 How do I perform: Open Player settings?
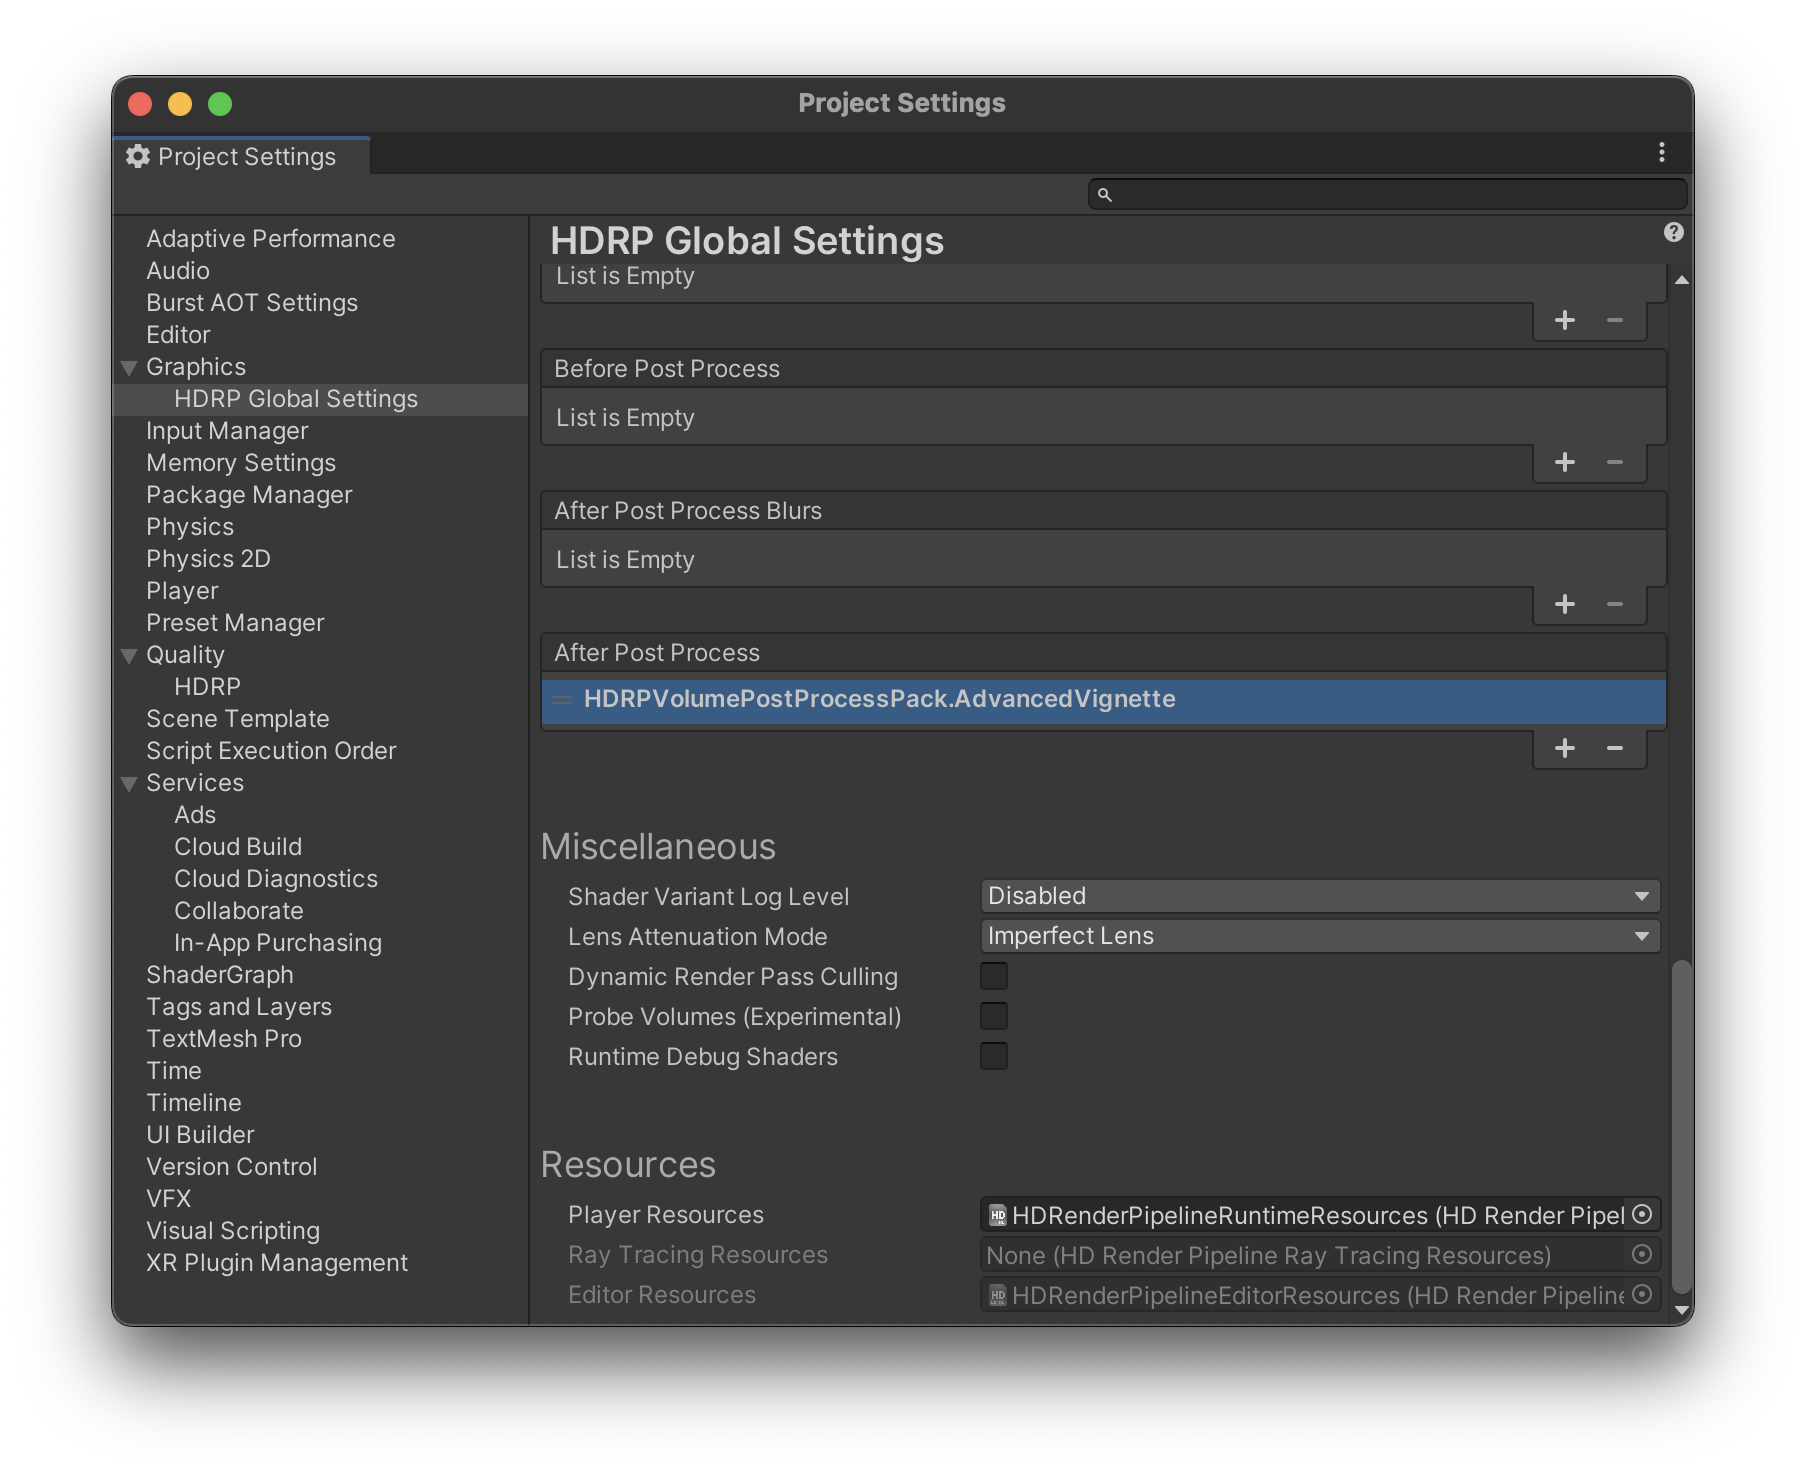pyautogui.click(x=182, y=591)
